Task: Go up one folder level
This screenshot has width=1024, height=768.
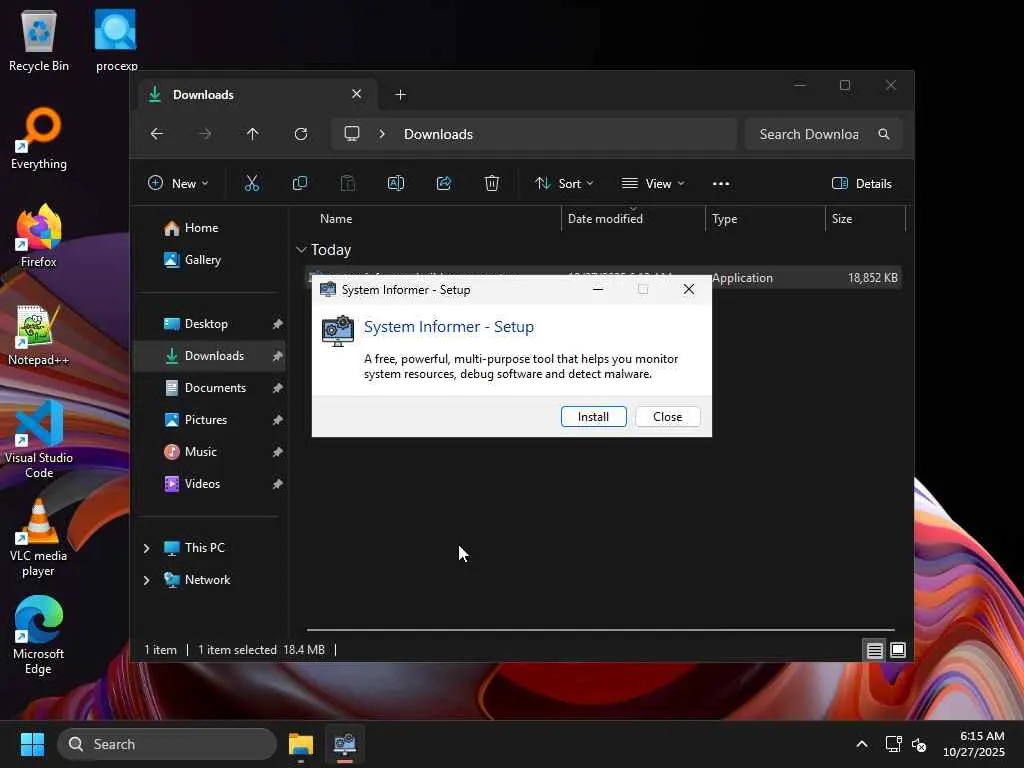Action: coord(253,134)
